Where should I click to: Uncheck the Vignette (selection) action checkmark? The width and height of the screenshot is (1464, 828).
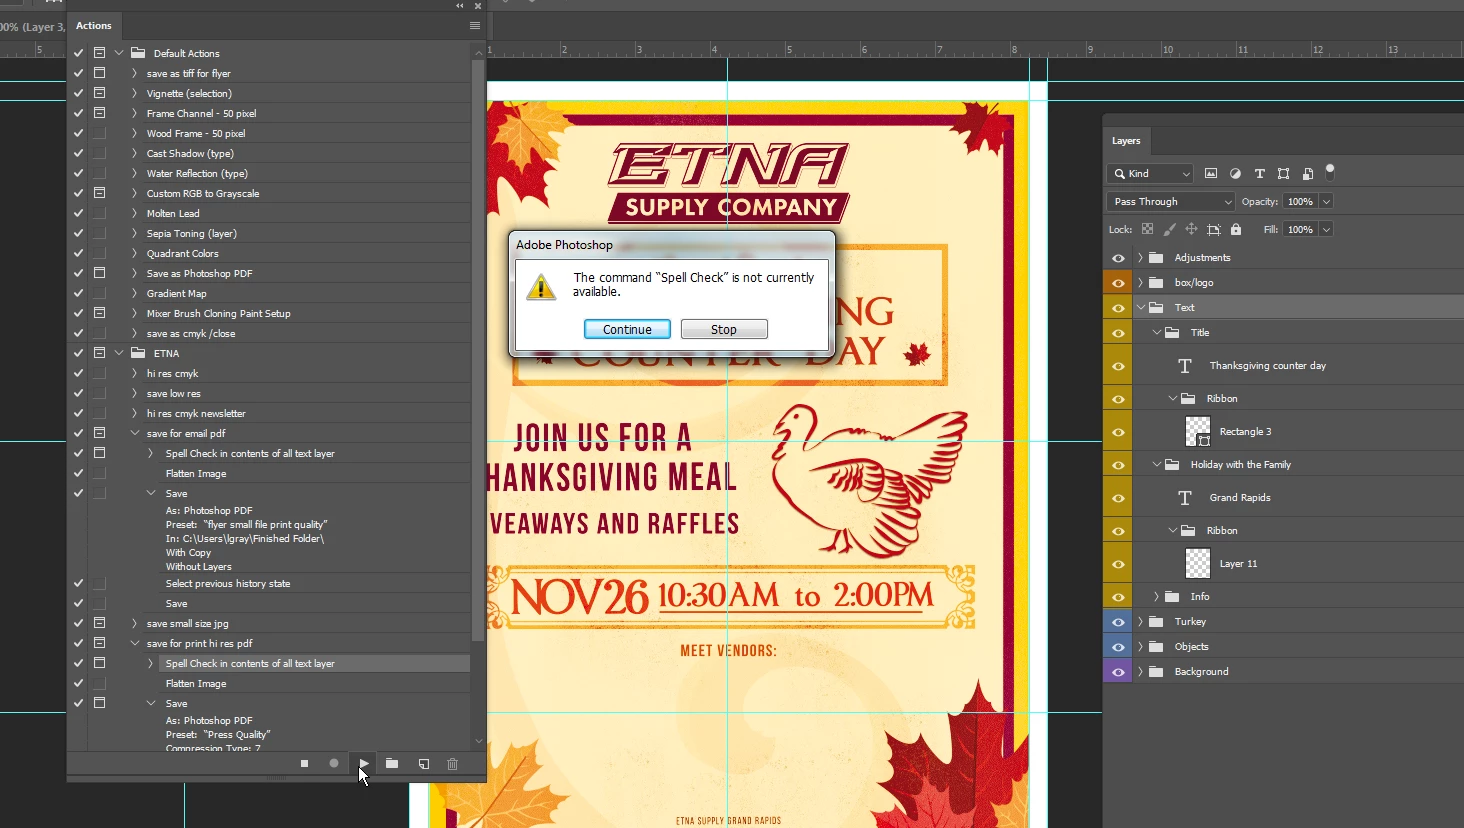[x=78, y=93]
